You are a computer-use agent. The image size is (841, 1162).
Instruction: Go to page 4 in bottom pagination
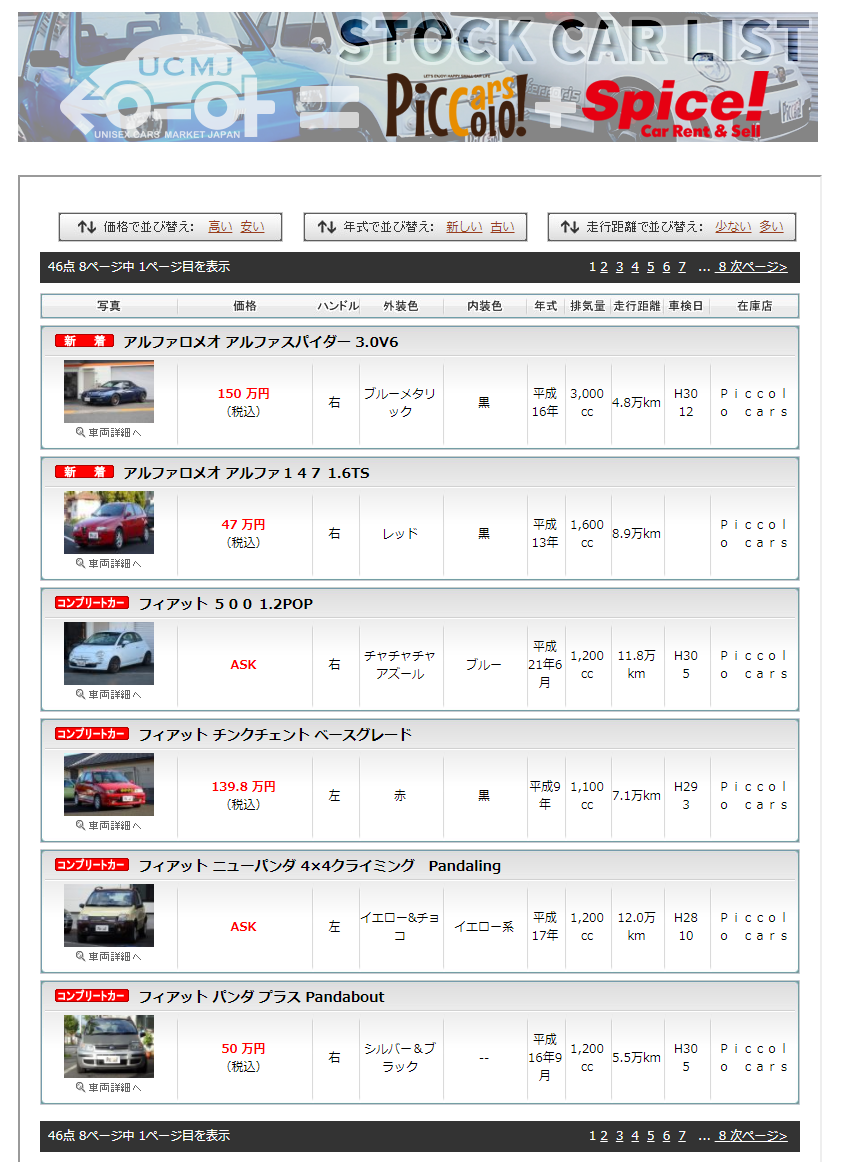coord(635,1136)
